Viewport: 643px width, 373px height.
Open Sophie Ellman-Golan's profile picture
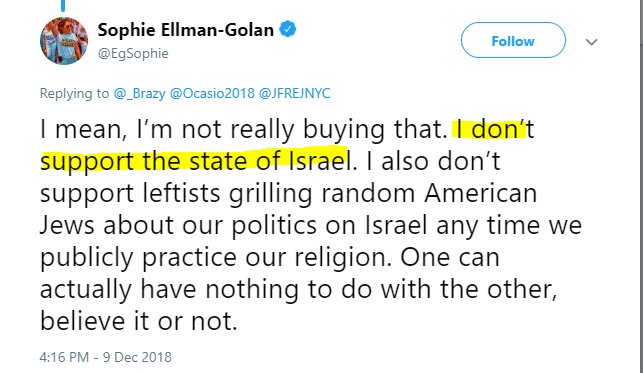(x=64, y=41)
